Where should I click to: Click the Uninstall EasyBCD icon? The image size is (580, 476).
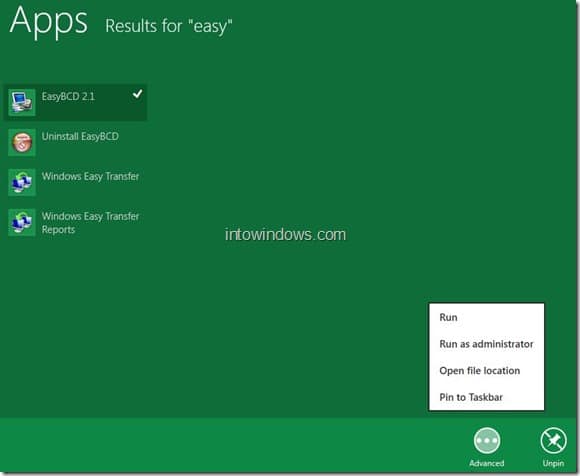(22, 142)
